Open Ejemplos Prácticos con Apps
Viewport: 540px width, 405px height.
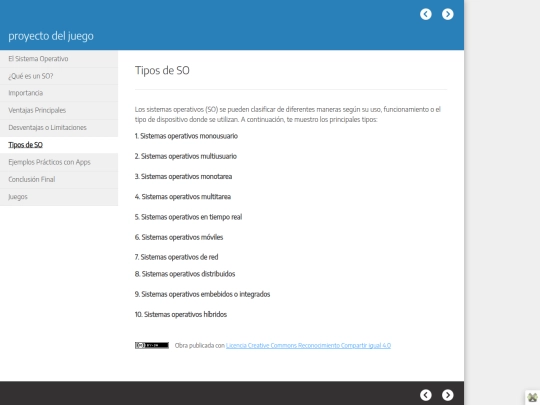click(x=59, y=162)
